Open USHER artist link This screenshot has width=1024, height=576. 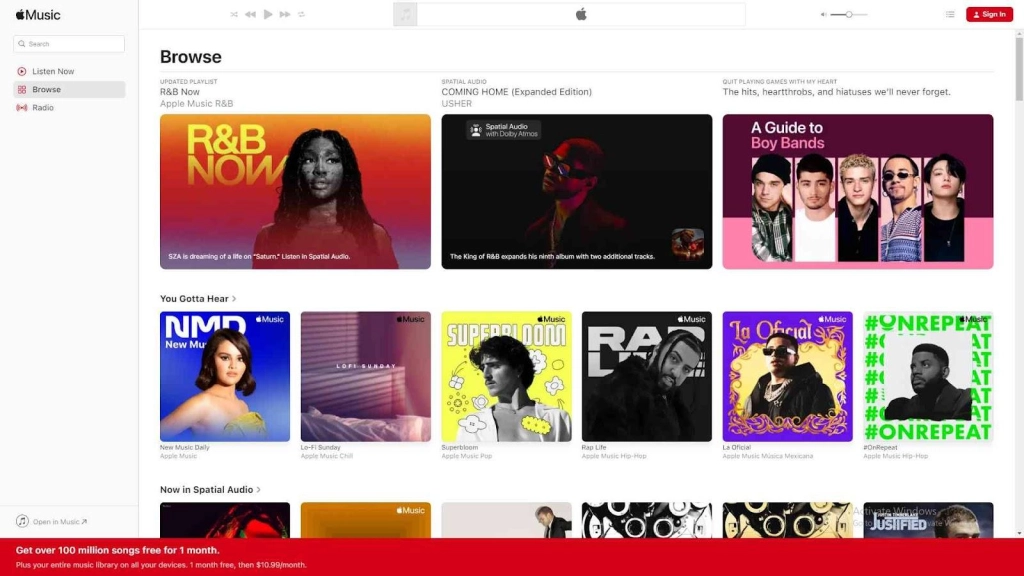point(456,104)
